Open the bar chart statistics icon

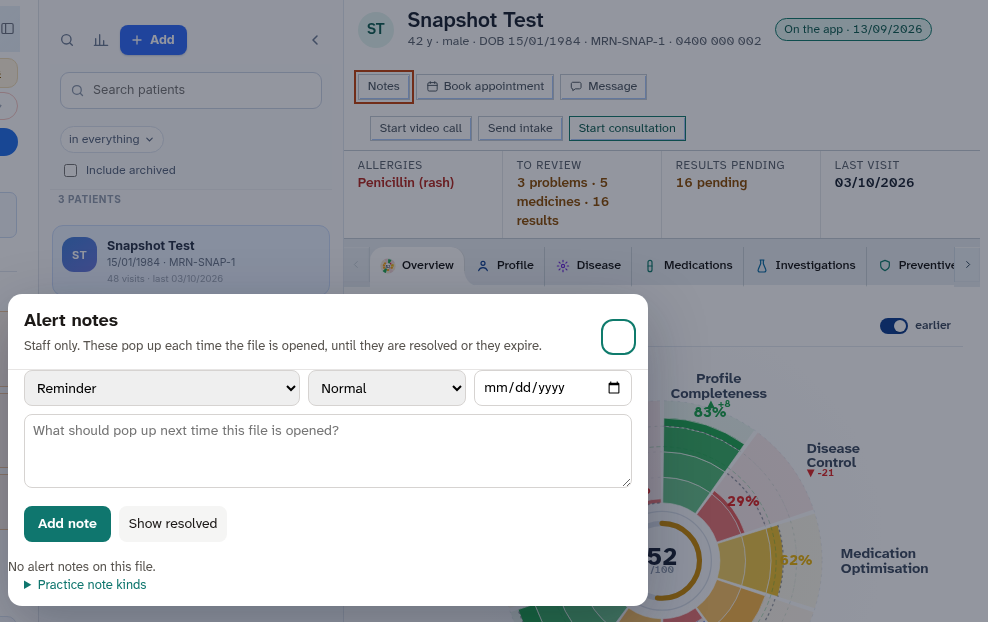point(100,40)
